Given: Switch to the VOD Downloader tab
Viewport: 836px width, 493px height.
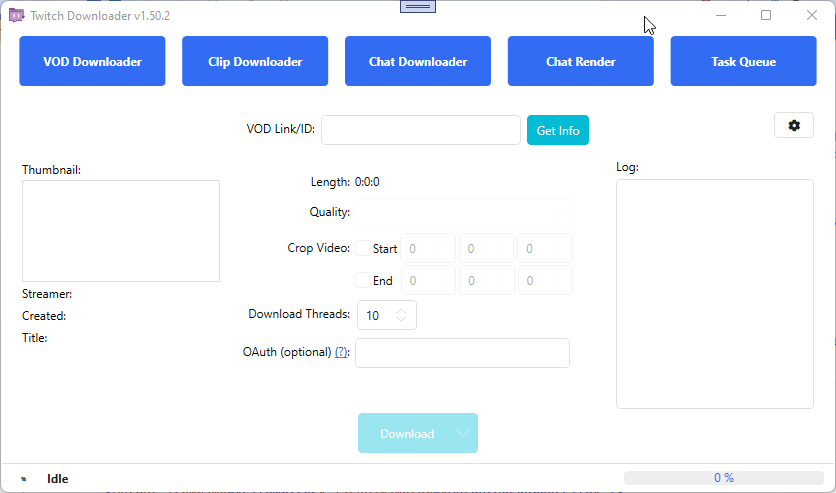Looking at the screenshot, I should (x=92, y=61).
